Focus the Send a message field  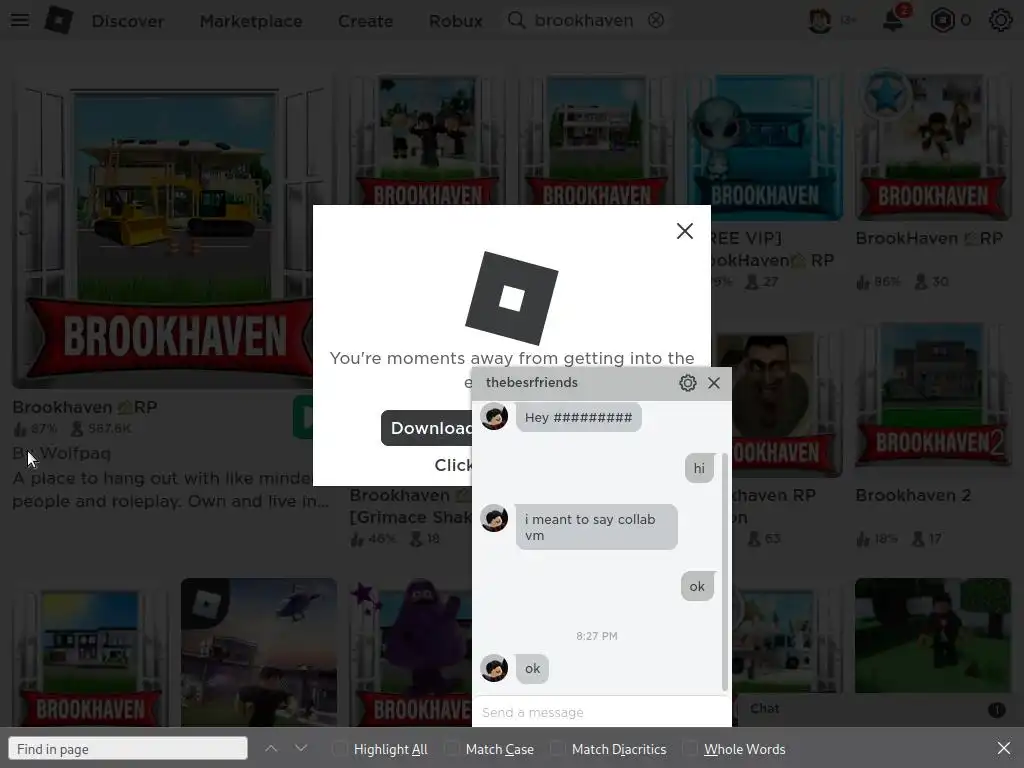601,712
